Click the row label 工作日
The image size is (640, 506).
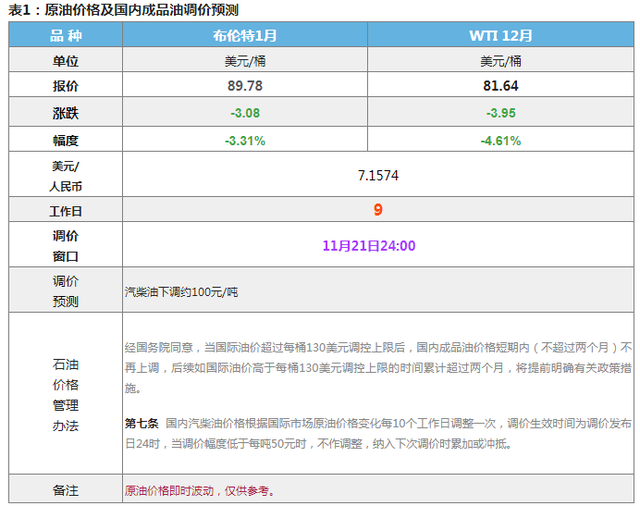(x=65, y=211)
